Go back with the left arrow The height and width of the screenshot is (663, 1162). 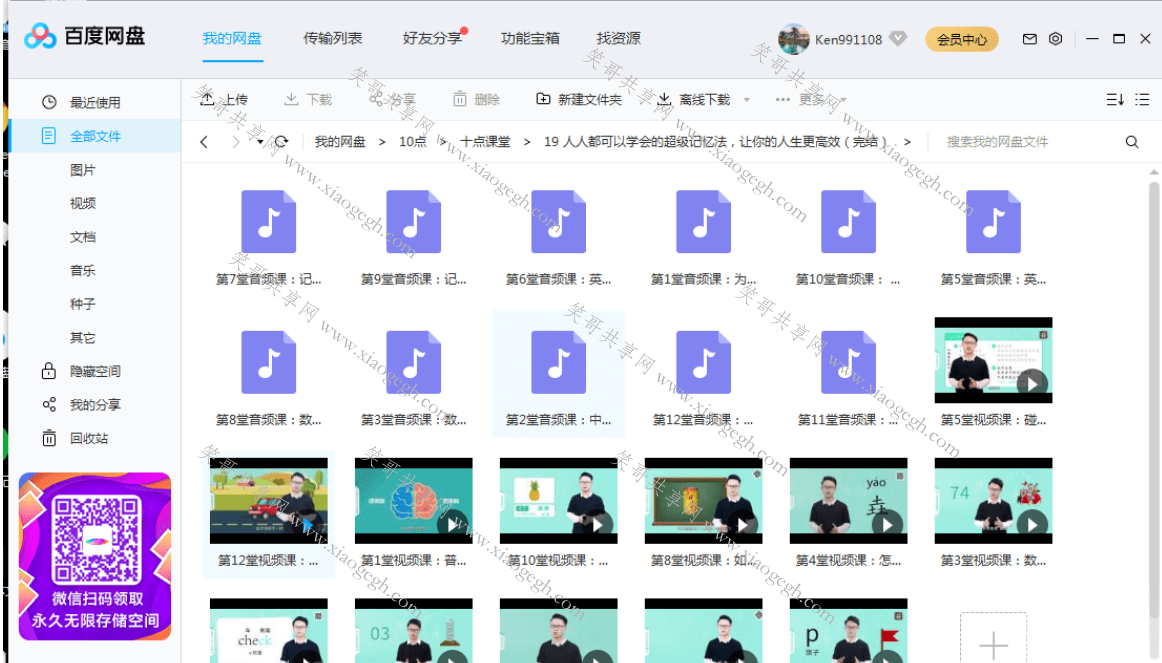(204, 141)
